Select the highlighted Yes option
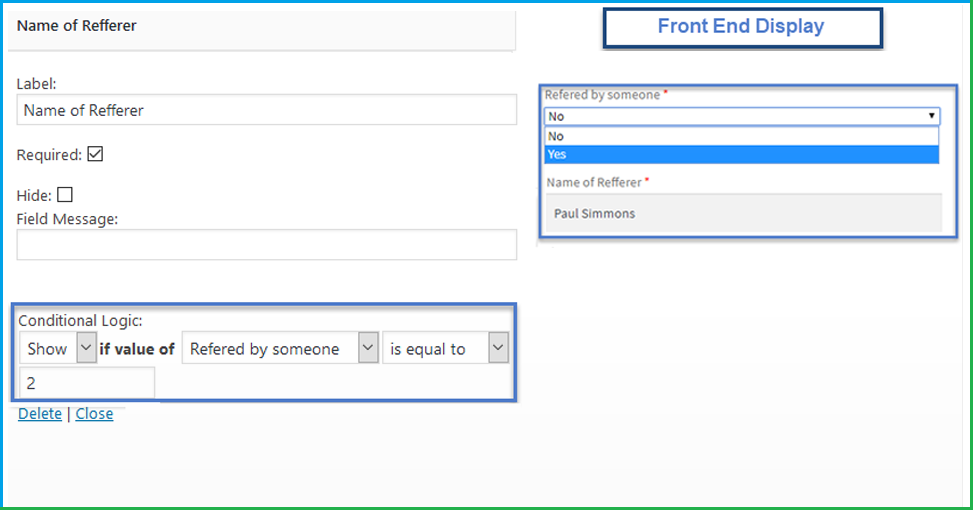 point(741,154)
